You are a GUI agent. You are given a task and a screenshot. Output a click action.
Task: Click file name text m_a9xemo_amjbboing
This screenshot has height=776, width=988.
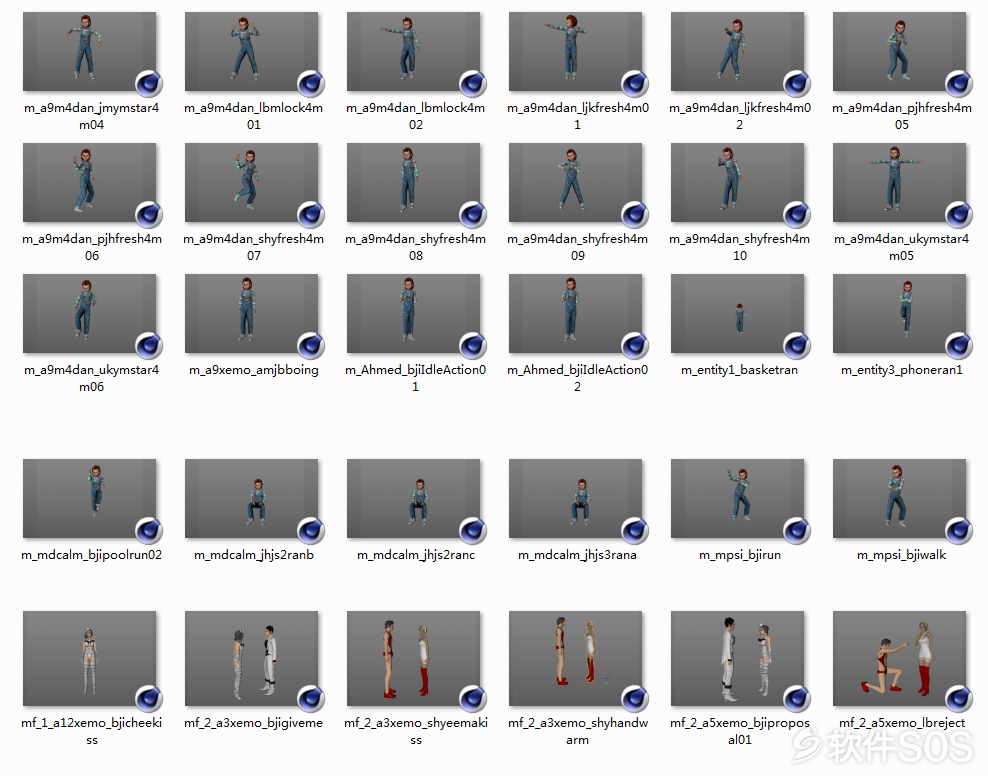click(254, 370)
